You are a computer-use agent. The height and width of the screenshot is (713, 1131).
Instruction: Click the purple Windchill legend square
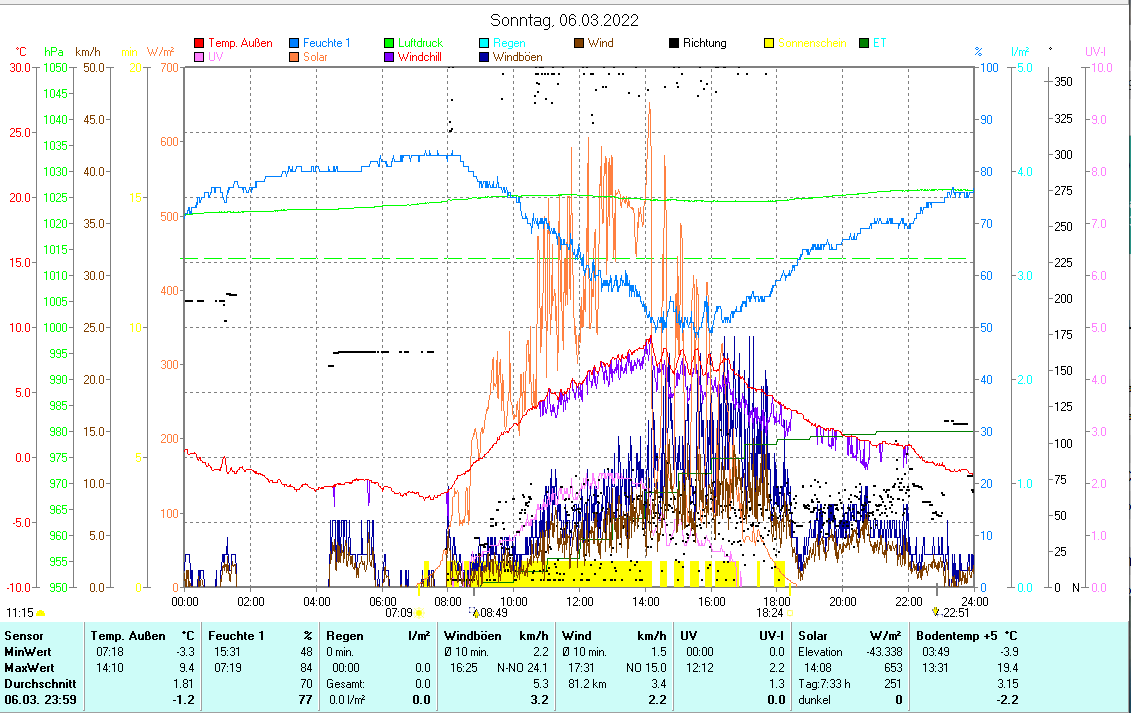point(389,57)
